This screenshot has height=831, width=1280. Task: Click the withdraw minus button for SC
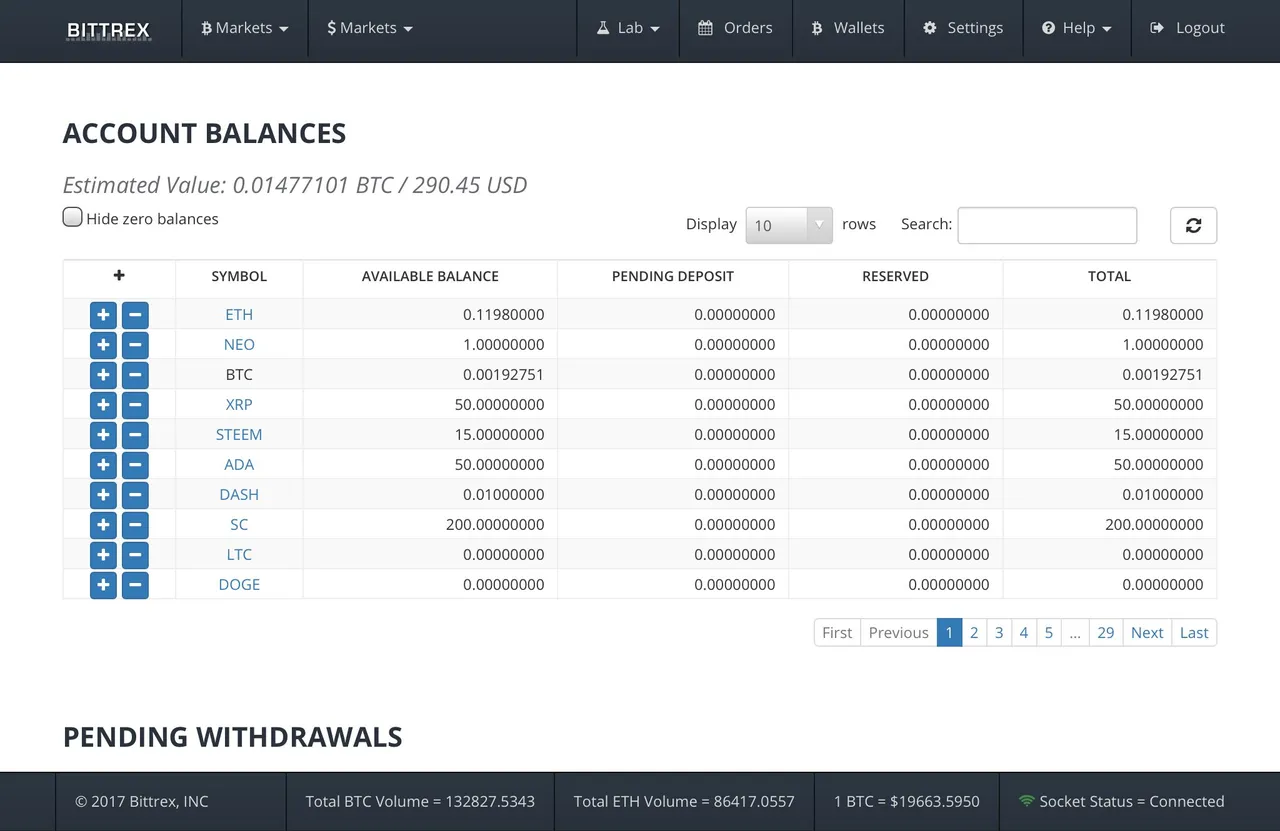[x=135, y=525]
